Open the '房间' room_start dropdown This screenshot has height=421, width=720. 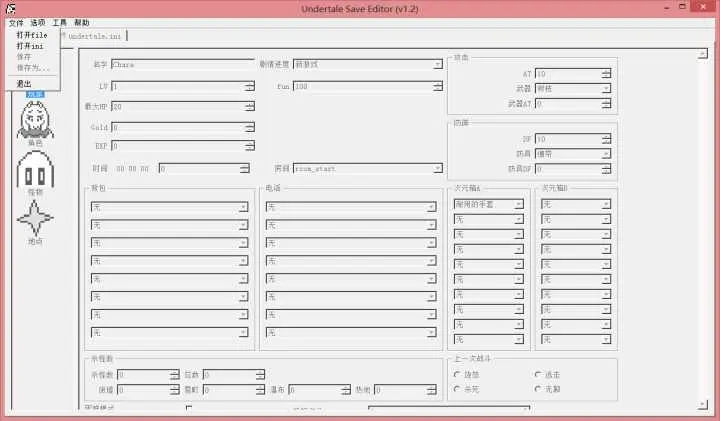click(x=437, y=169)
